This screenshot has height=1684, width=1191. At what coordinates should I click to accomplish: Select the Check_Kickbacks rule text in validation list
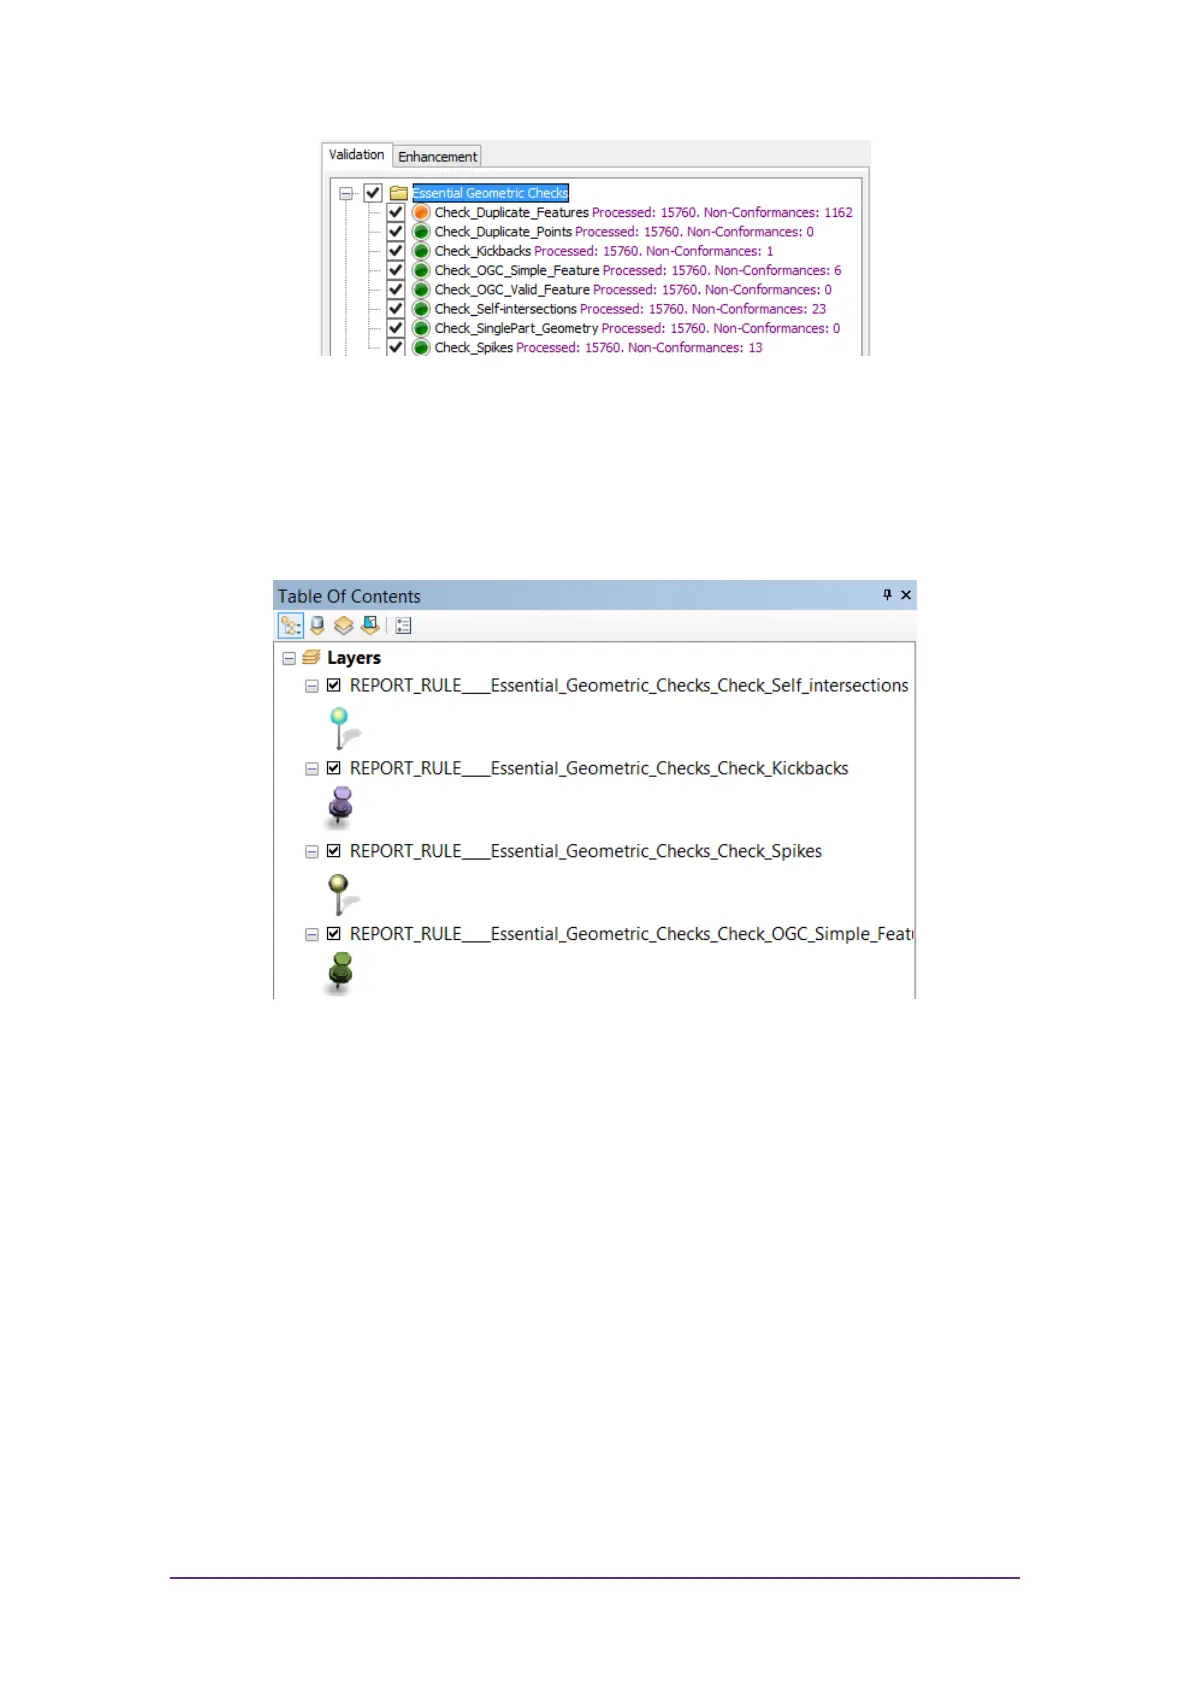[604, 251]
